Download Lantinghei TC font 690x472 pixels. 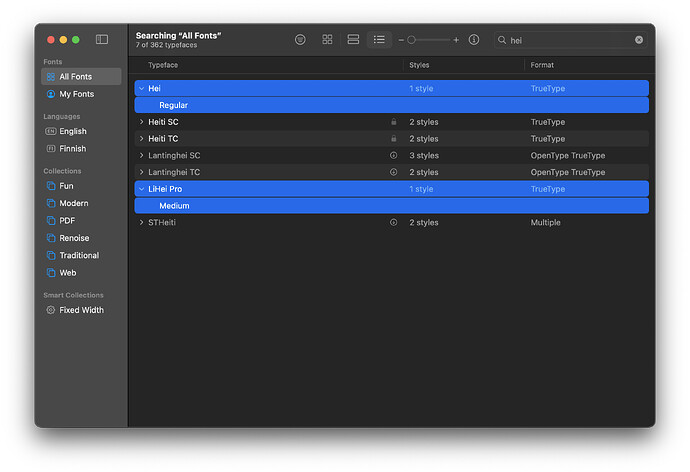[x=393, y=172]
